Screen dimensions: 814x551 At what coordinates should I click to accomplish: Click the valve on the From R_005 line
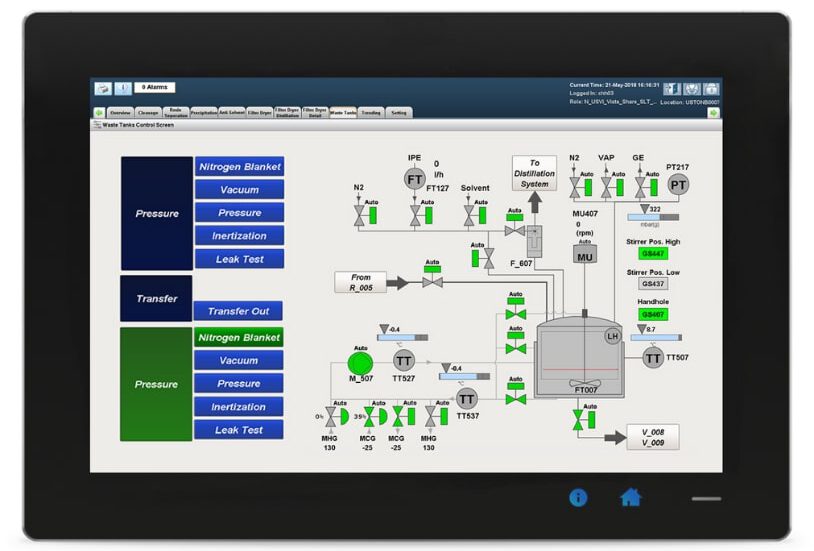tap(432, 283)
